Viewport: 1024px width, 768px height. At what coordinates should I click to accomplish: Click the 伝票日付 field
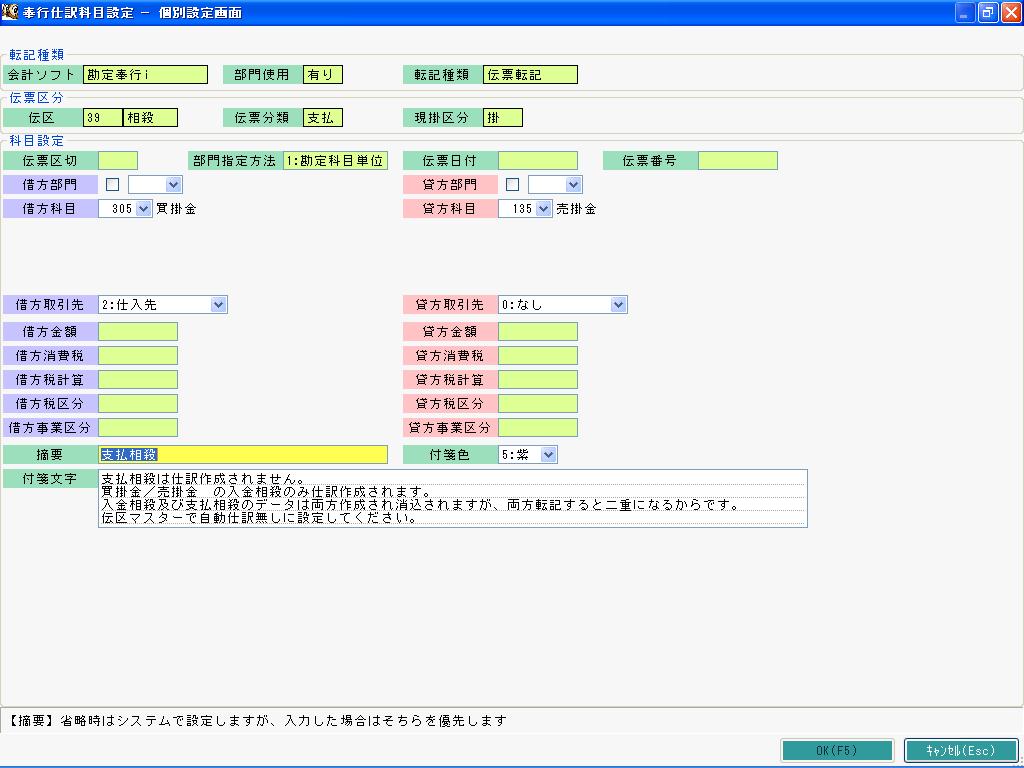537,161
